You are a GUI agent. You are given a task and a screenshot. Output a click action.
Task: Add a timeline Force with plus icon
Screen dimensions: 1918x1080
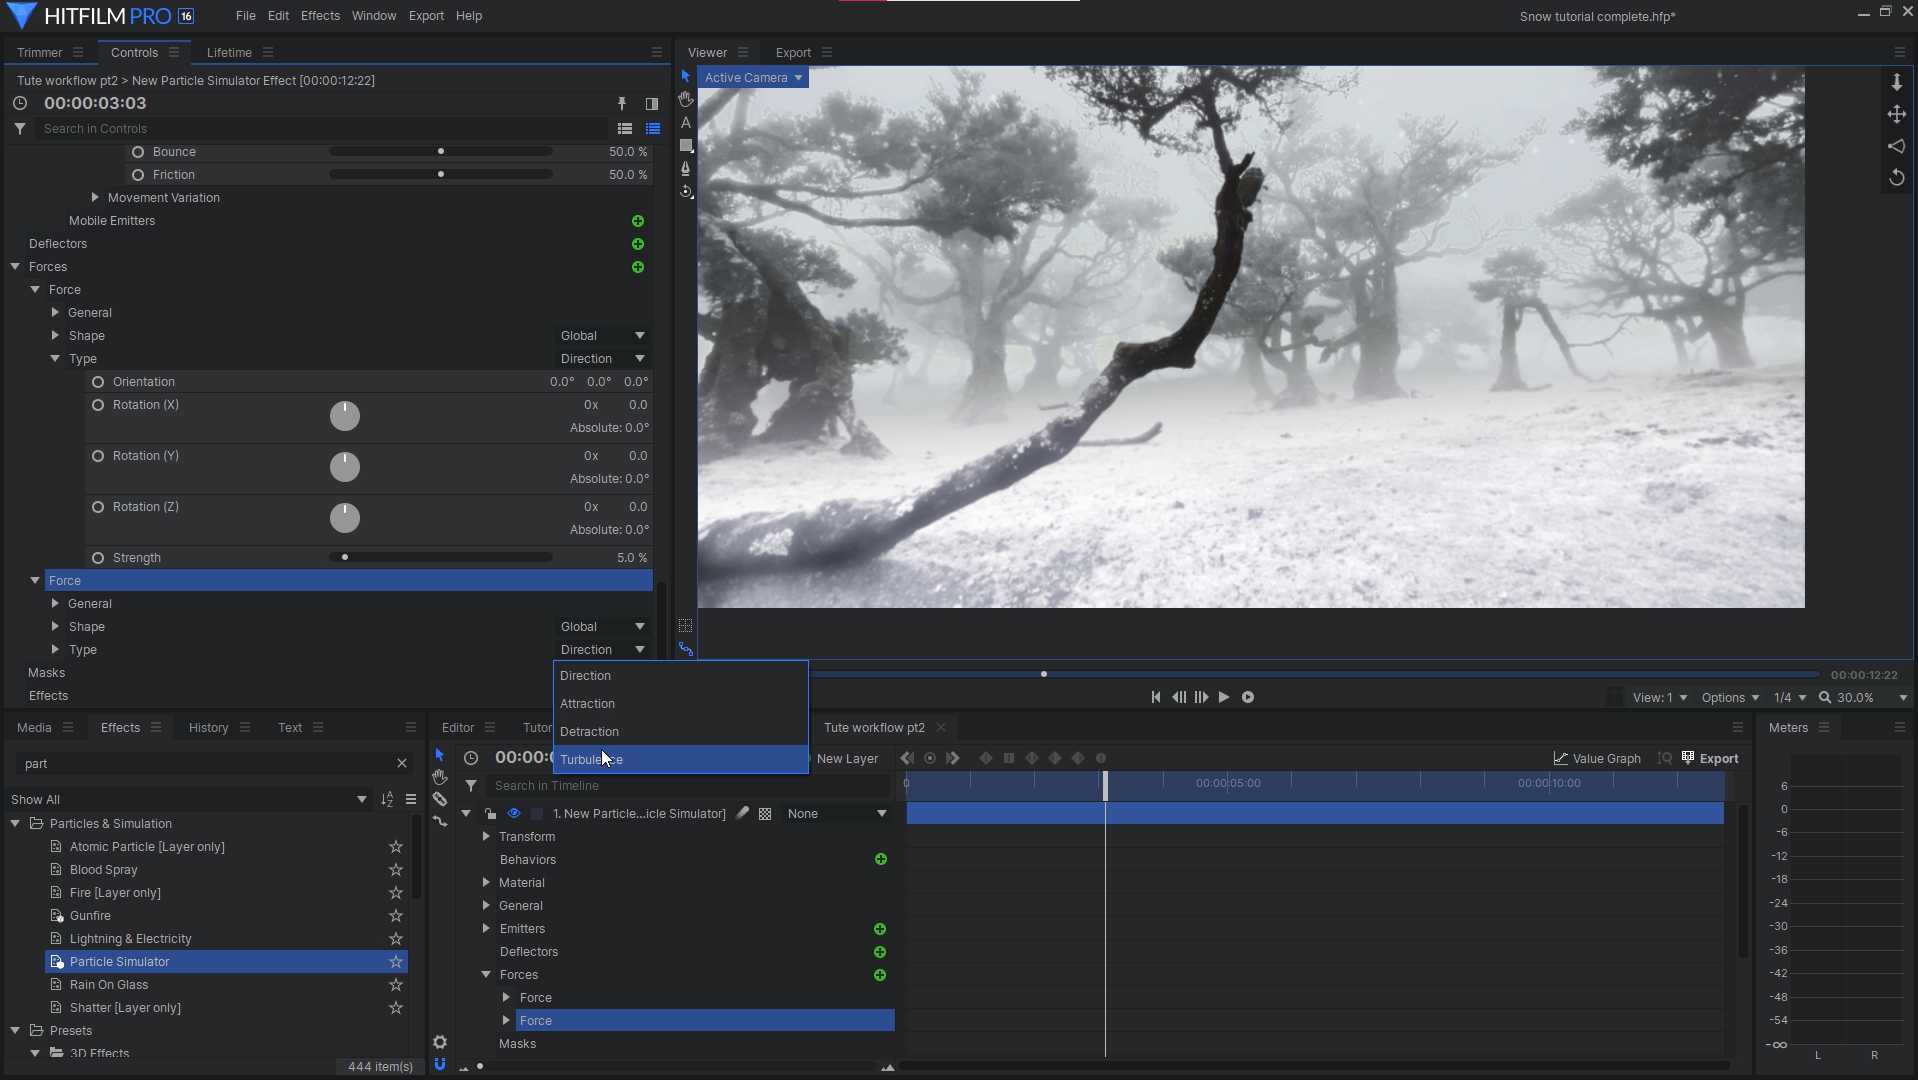[880, 975]
